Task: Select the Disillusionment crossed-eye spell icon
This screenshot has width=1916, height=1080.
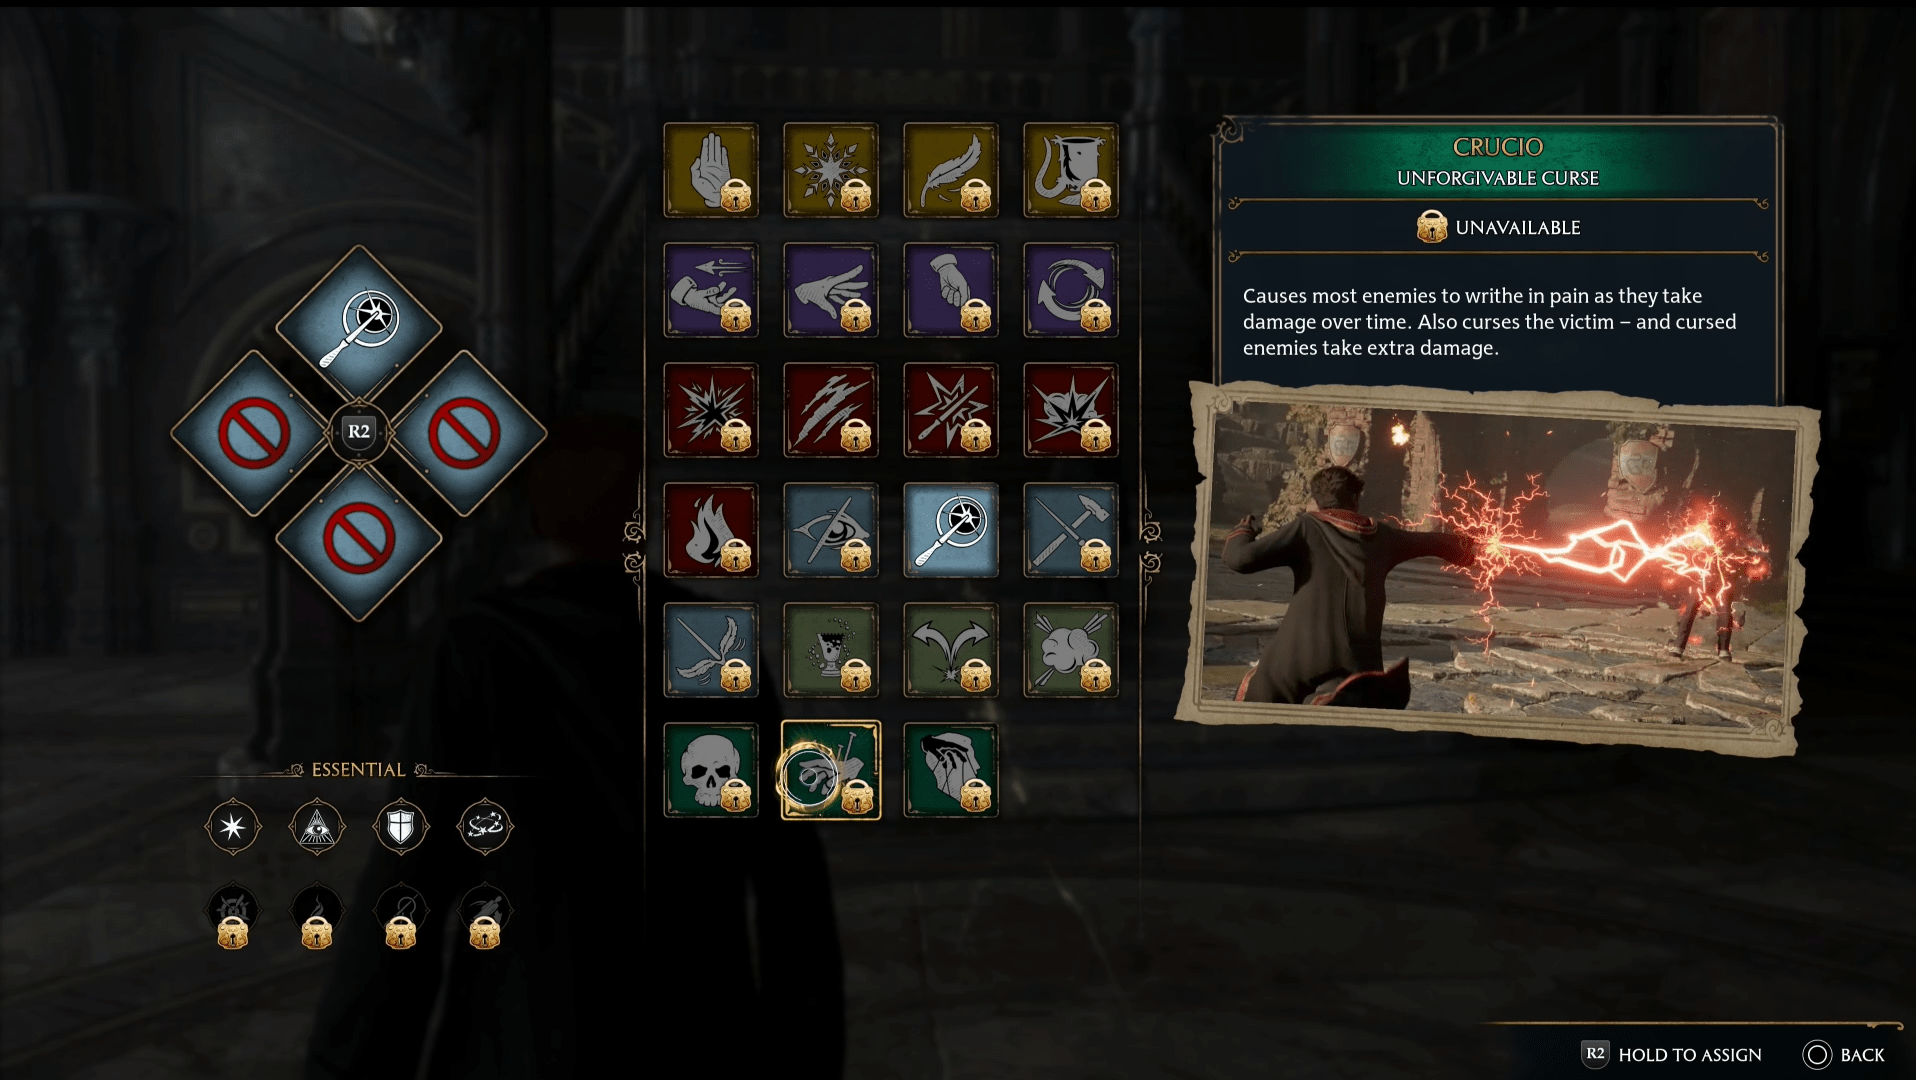Action: pos(831,530)
